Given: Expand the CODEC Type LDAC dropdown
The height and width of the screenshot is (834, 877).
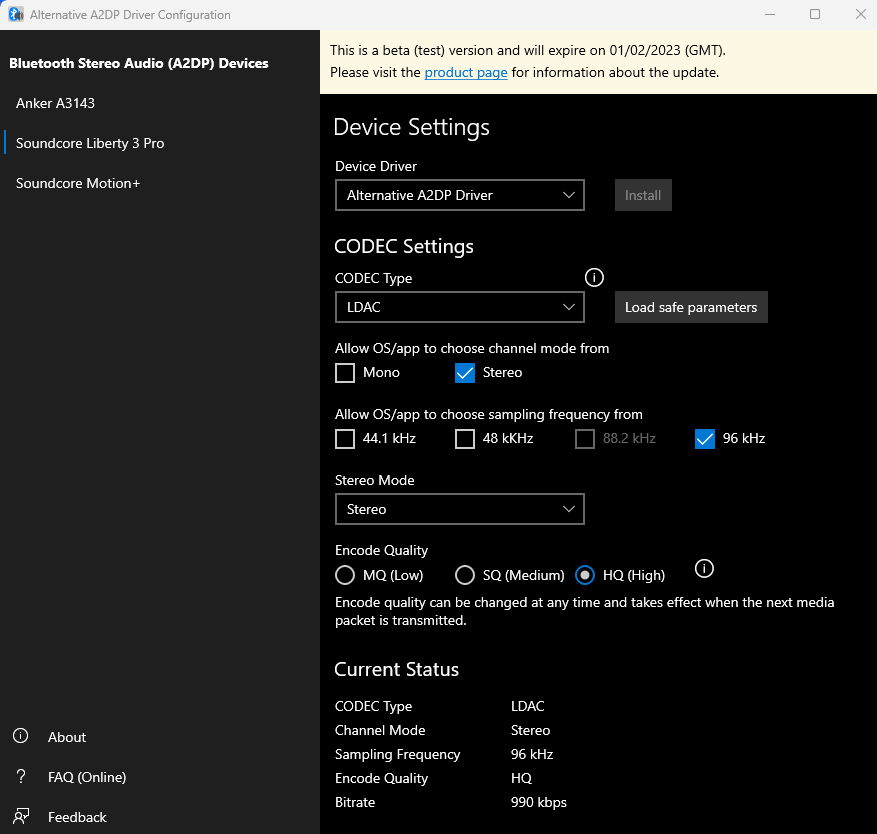Looking at the screenshot, I should coord(459,307).
